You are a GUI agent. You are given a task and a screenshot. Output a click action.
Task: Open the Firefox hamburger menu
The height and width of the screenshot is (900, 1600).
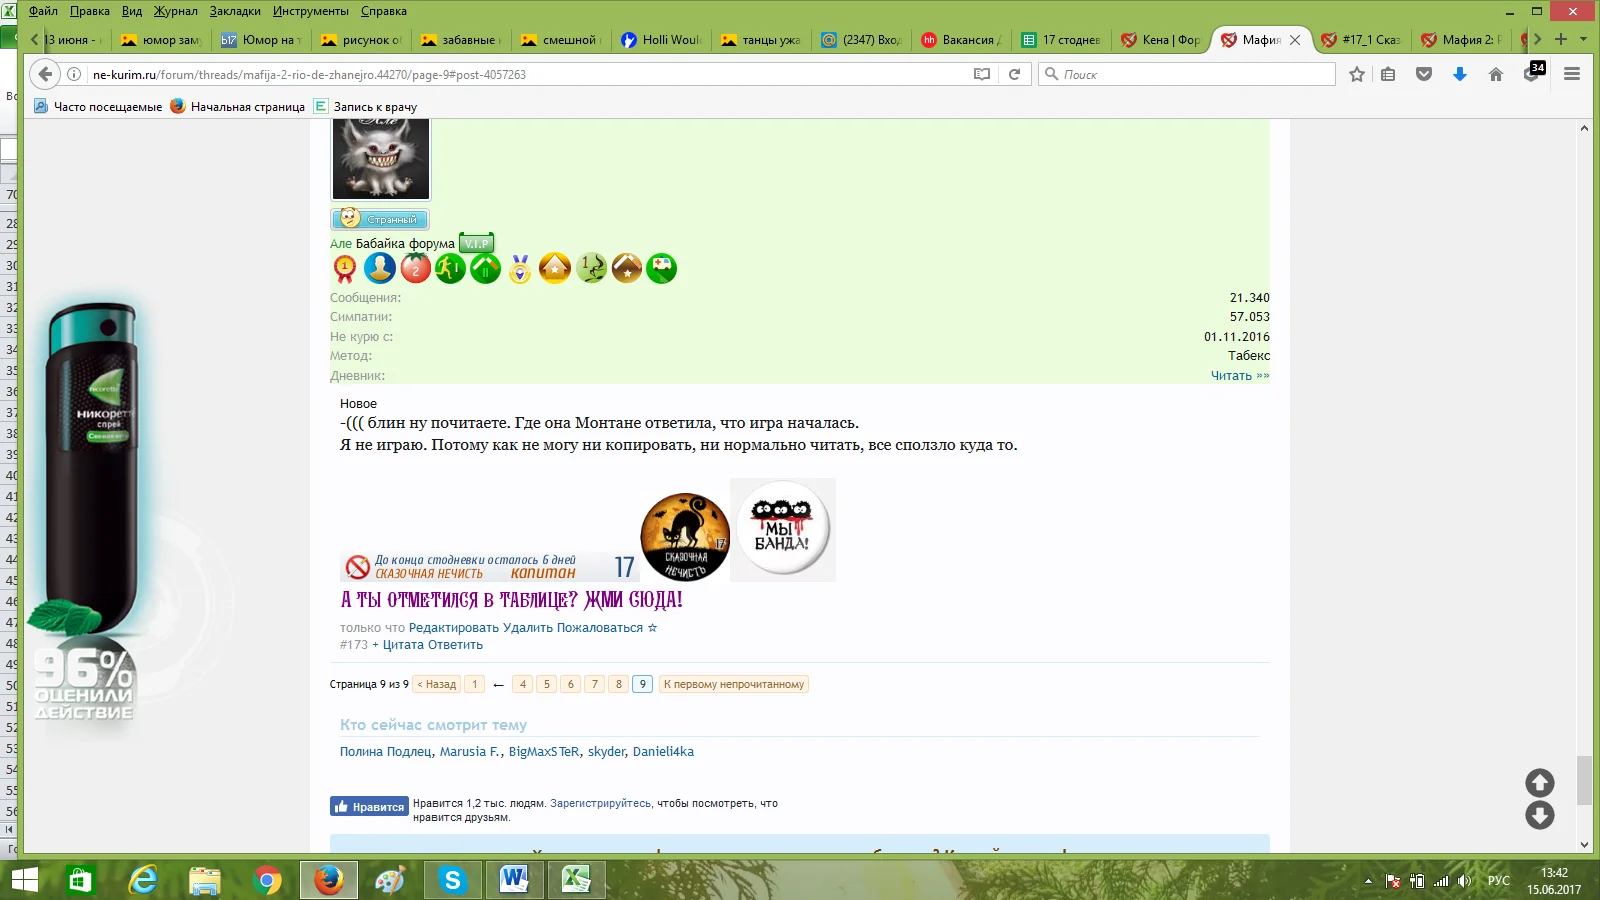click(1572, 74)
